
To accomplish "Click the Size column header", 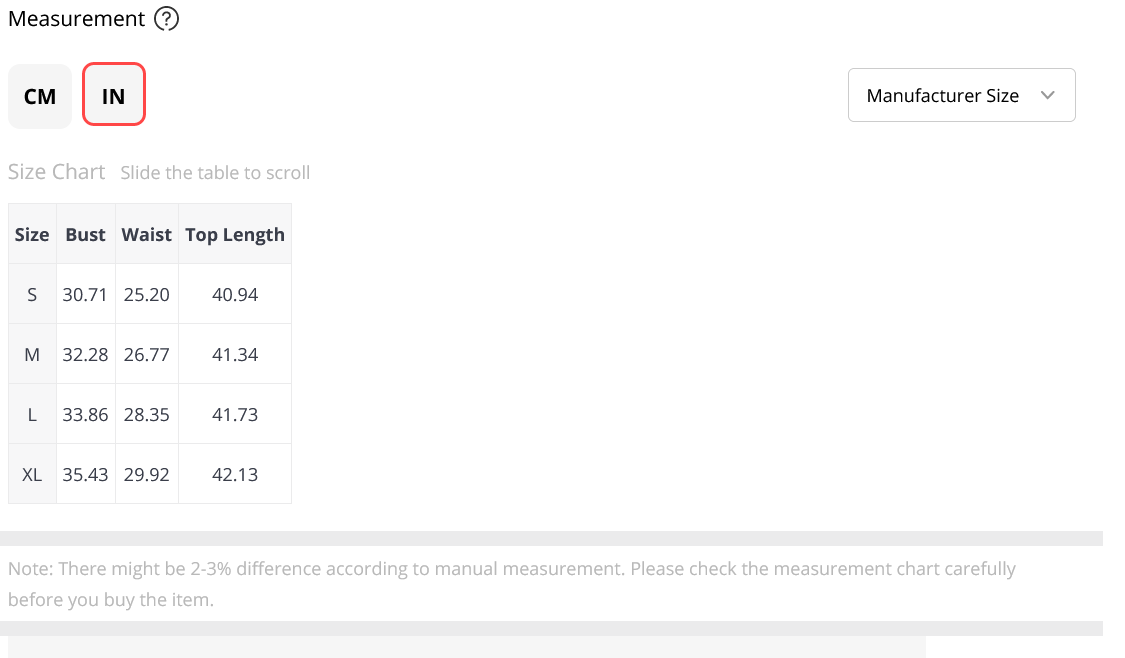I will pos(32,235).
